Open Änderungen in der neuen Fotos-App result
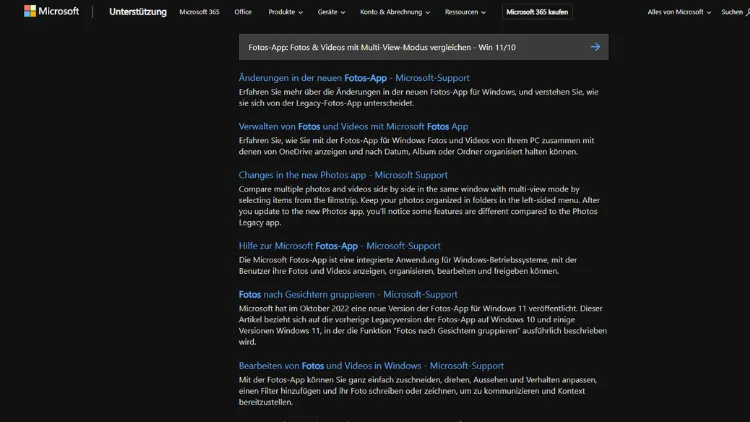The image size is (750, 422). point(354,78)
